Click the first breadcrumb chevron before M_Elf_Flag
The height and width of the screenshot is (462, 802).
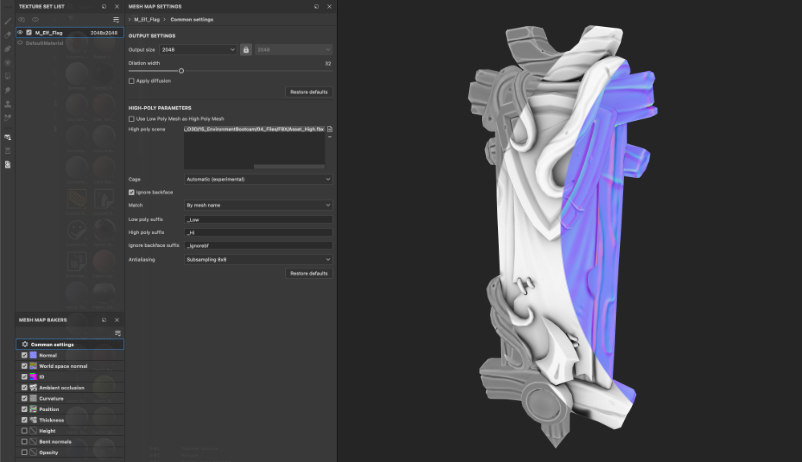tap(129, 19)
